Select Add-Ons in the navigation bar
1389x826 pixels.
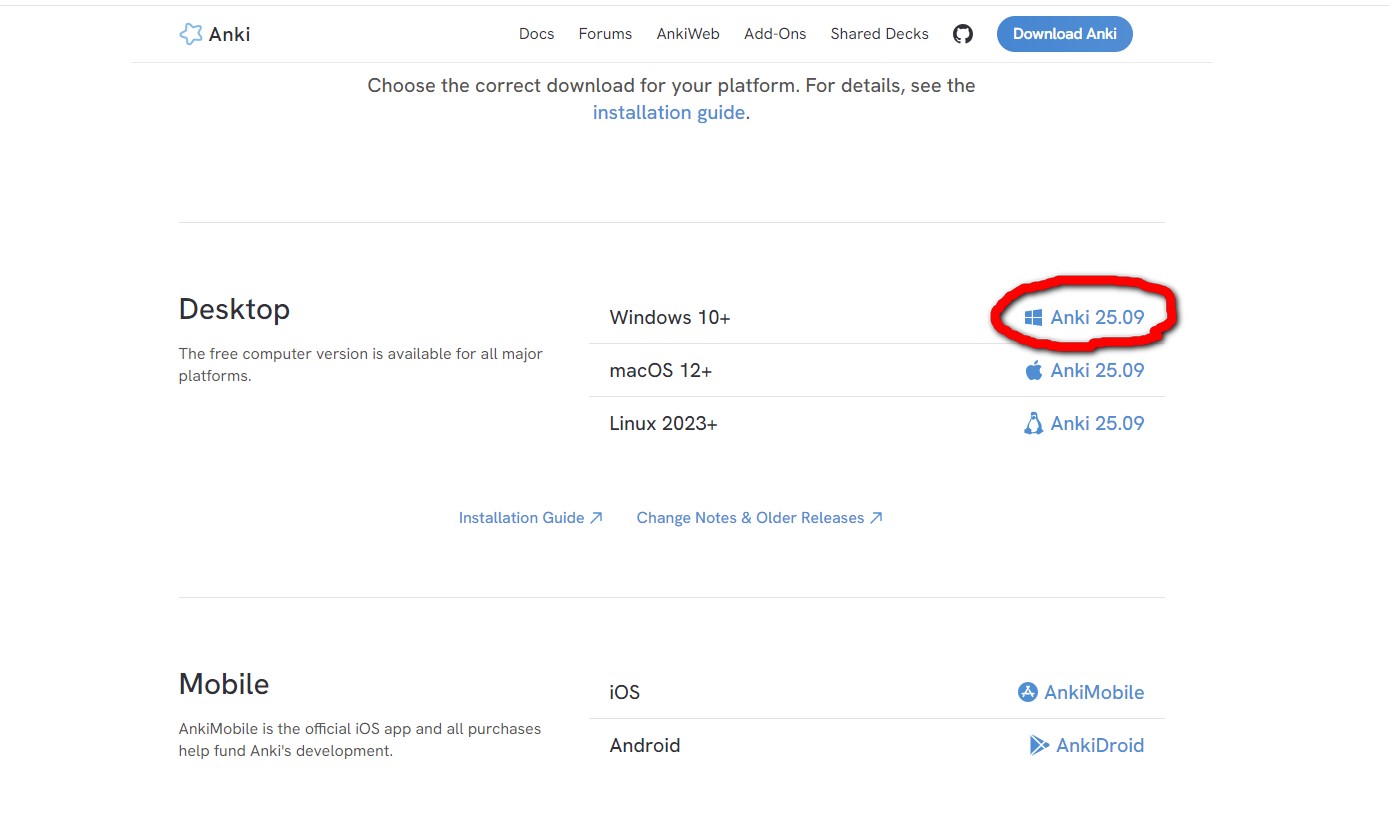(775, 34)
